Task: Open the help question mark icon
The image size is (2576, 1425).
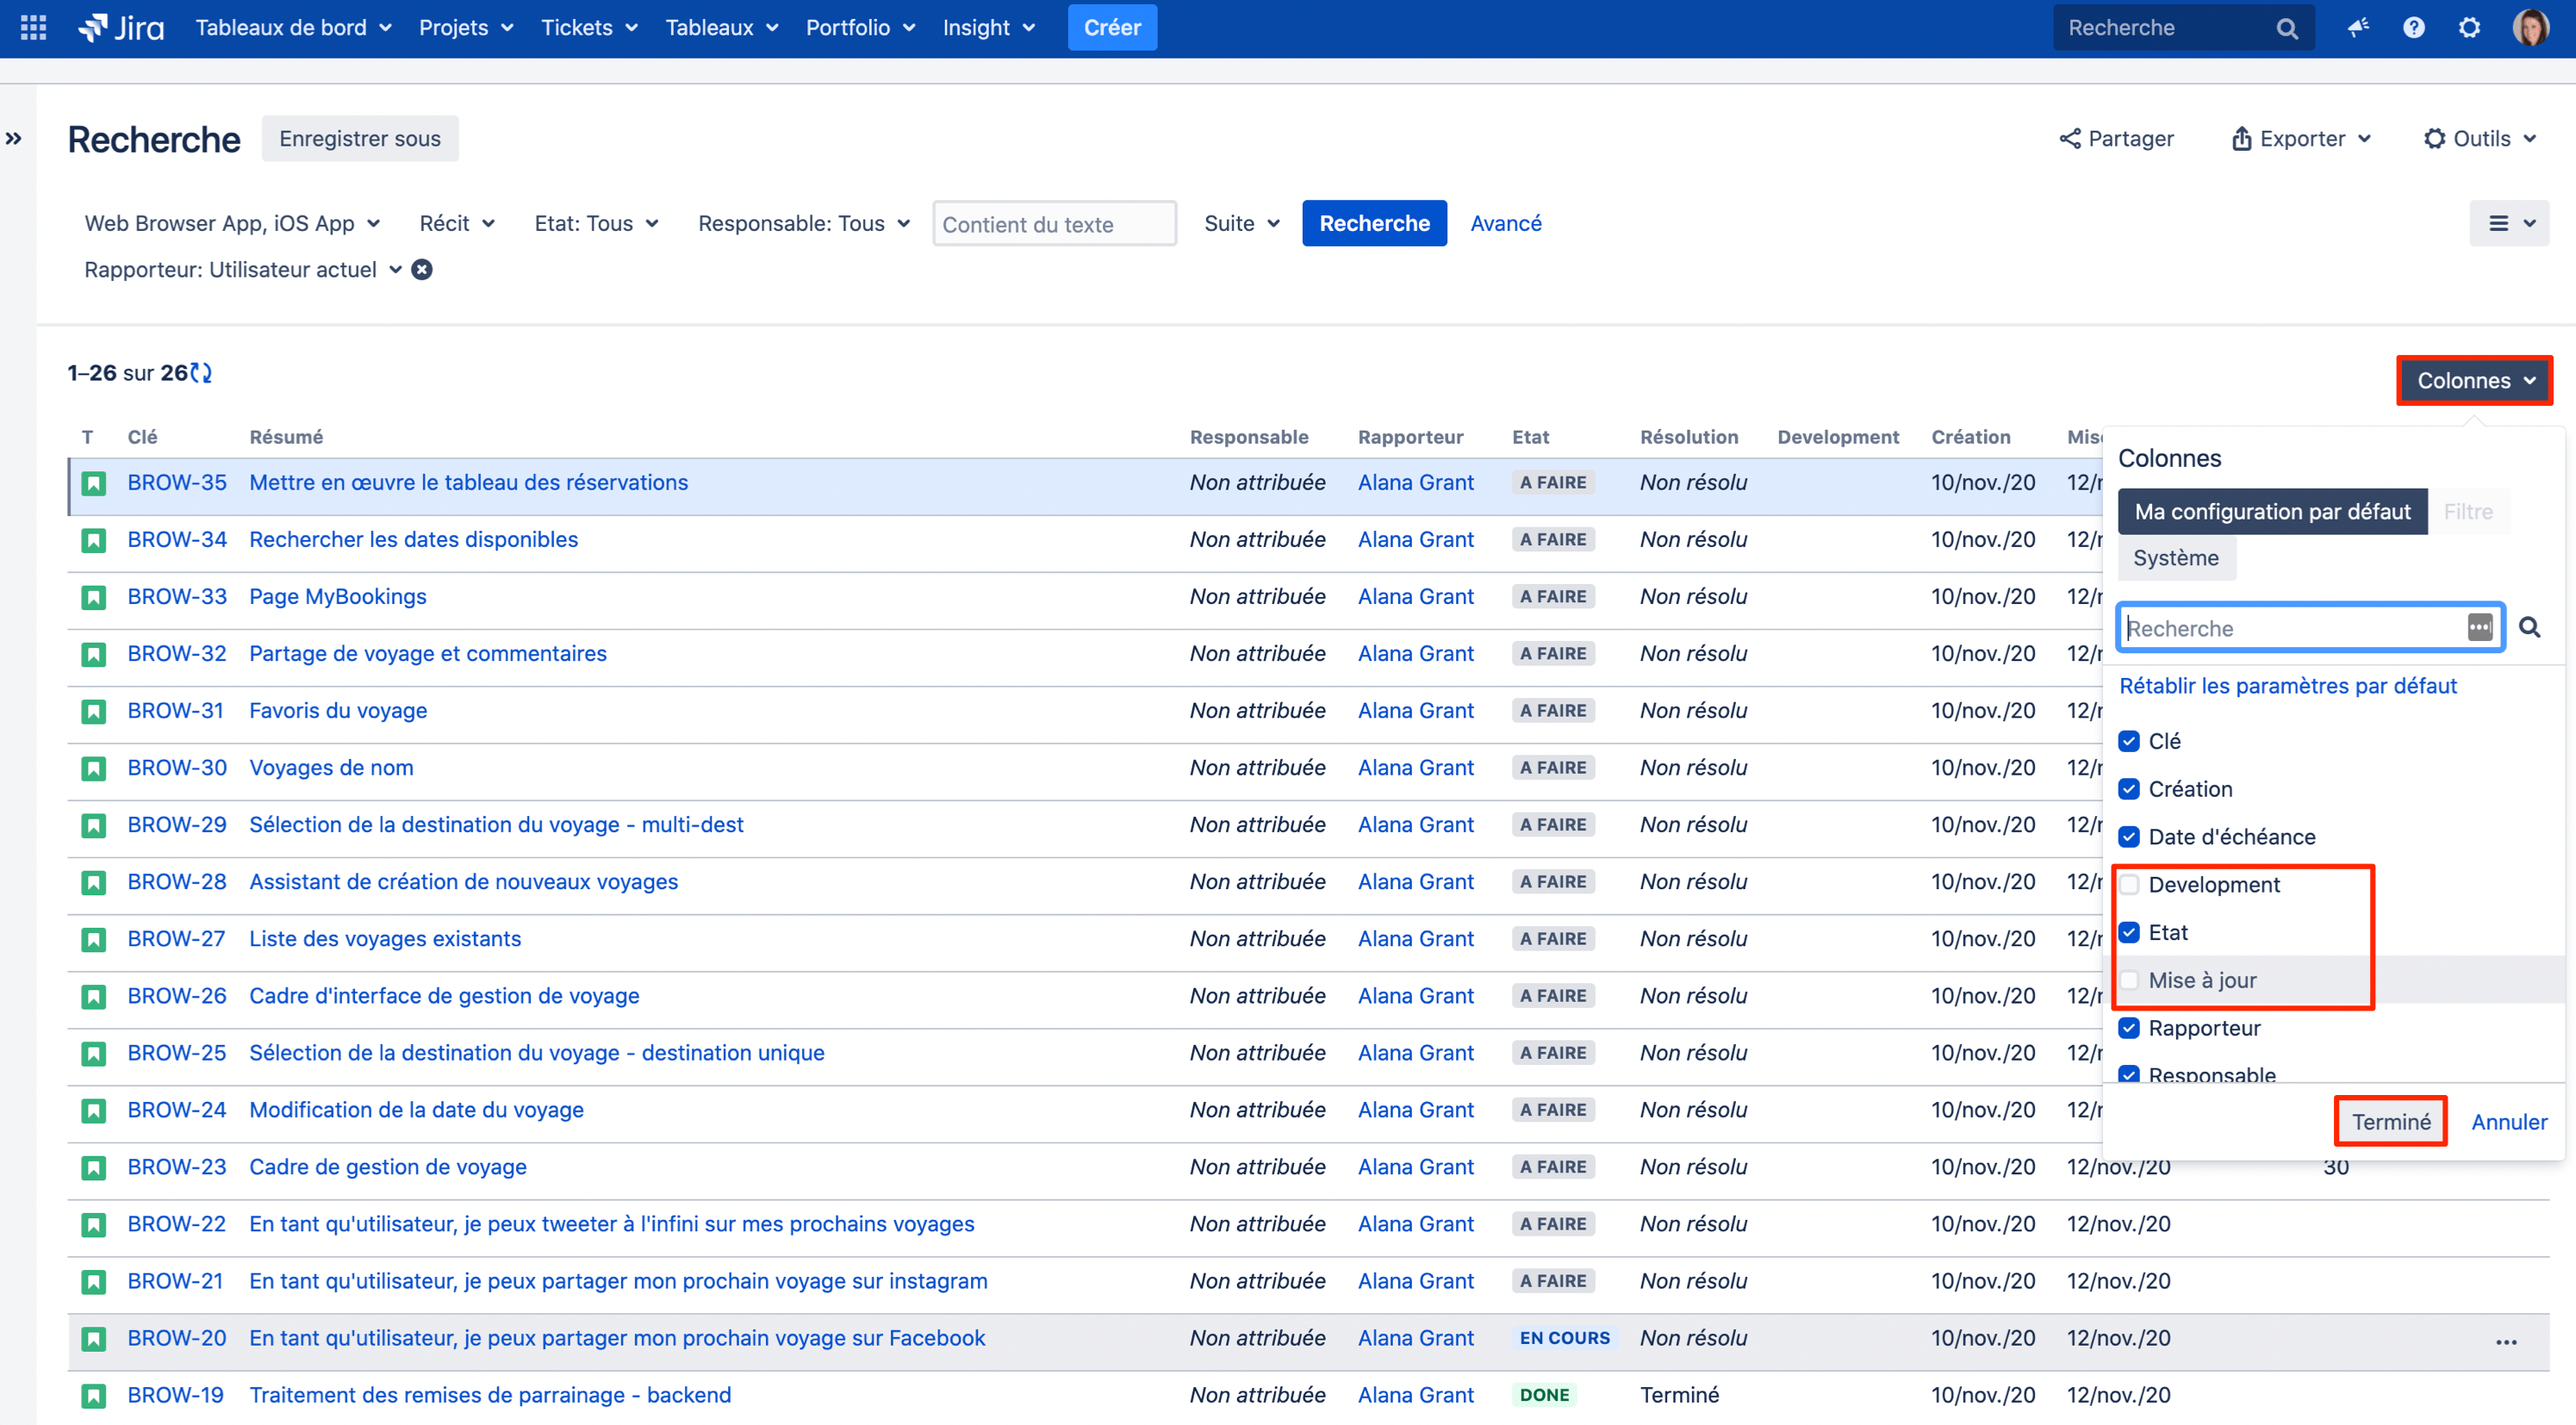Action: coord(2413,27)
